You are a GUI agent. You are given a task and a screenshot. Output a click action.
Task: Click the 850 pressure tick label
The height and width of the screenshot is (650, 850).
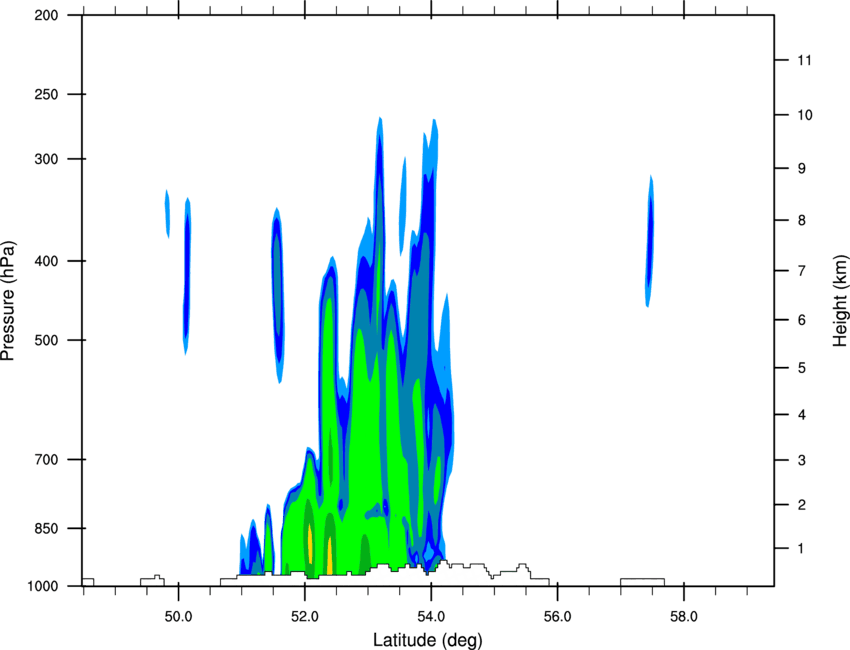point(46,528)
